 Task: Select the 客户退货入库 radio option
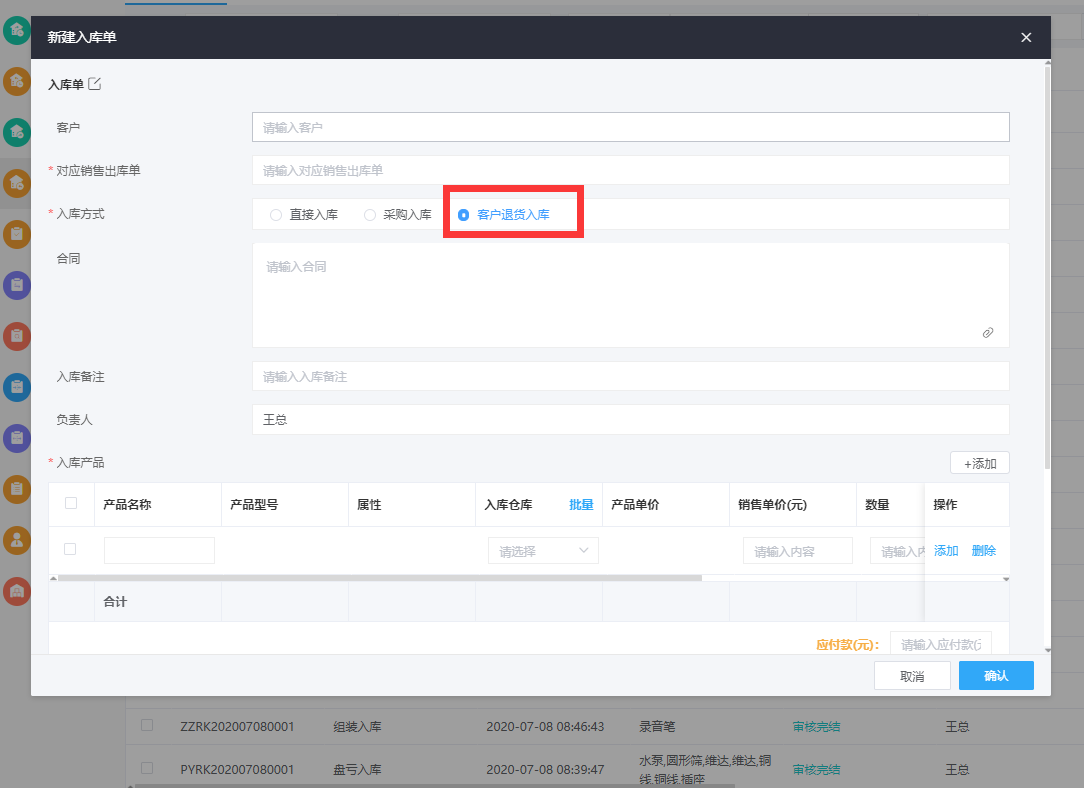(x=504, y=215)
